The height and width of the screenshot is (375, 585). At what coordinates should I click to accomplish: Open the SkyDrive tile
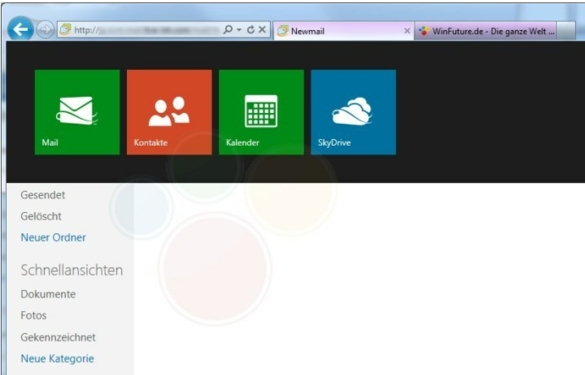pos(353,112)
